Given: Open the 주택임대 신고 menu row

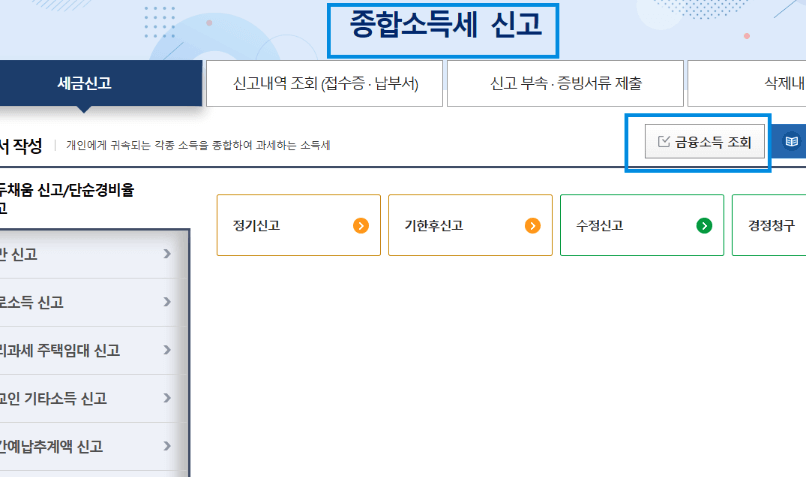Looking at the screenshot, I should (x=93, y=351).
